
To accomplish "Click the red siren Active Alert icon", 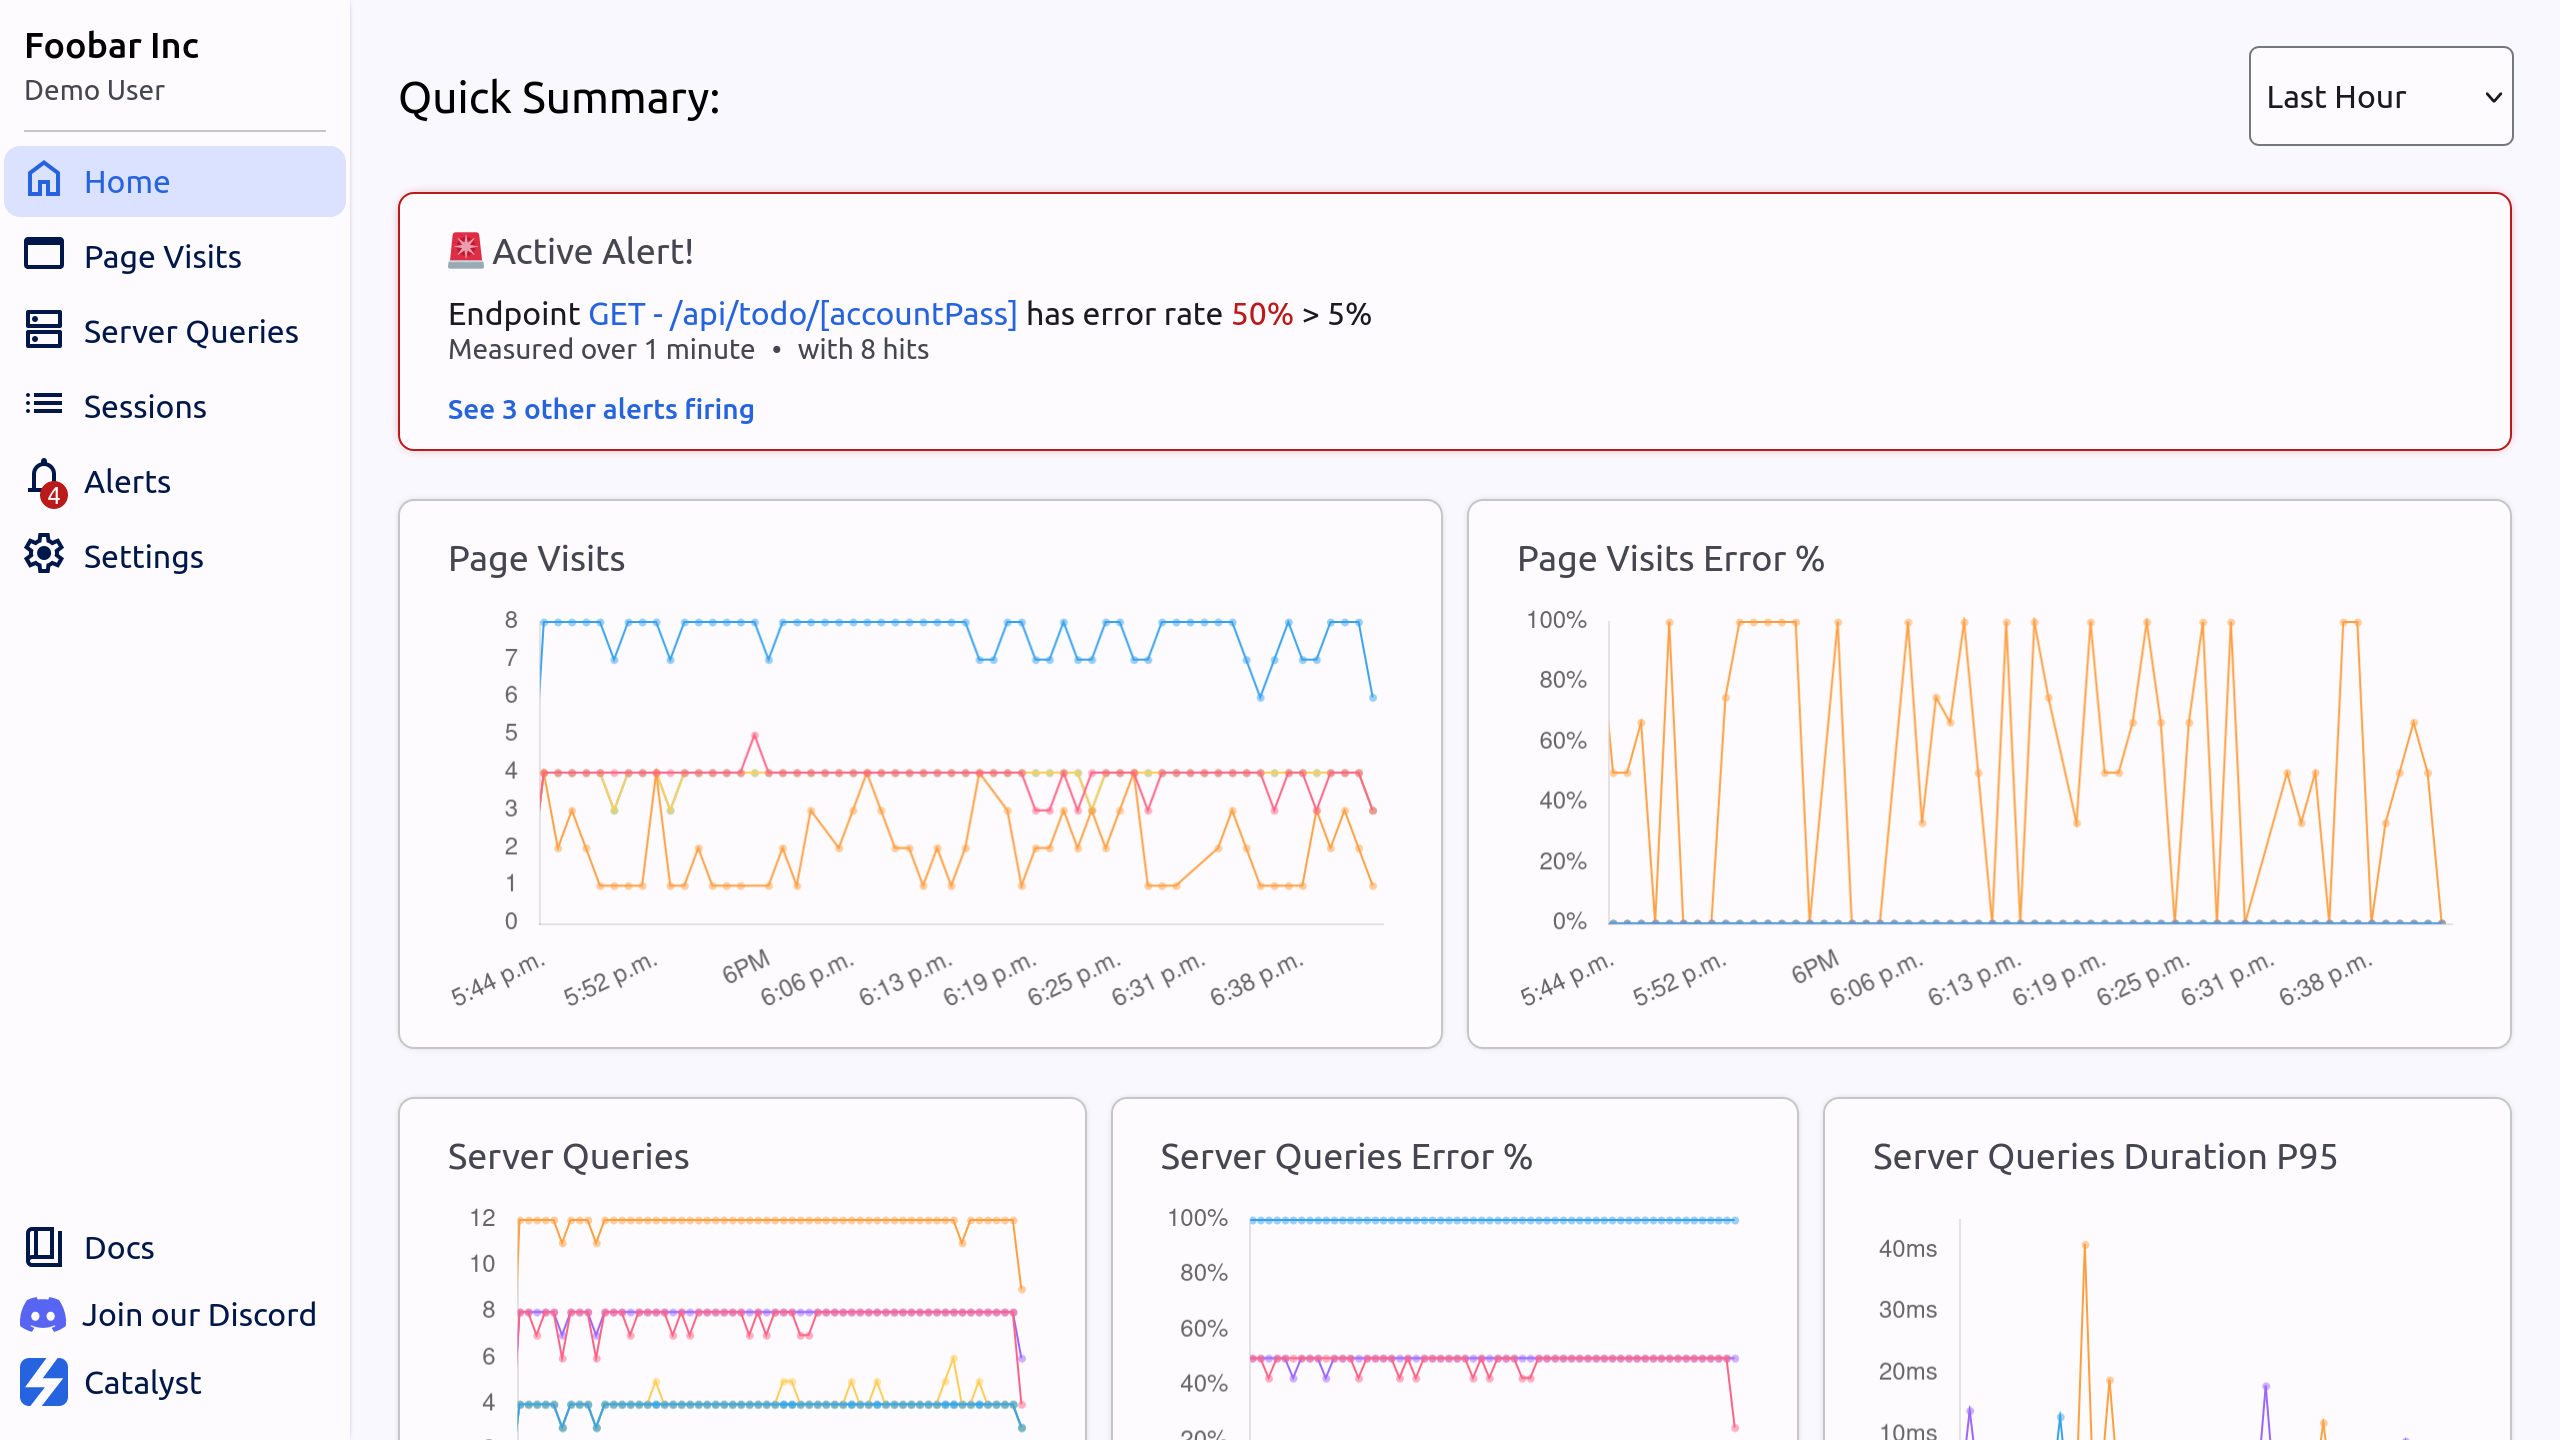I will click(x=465, y=251).
